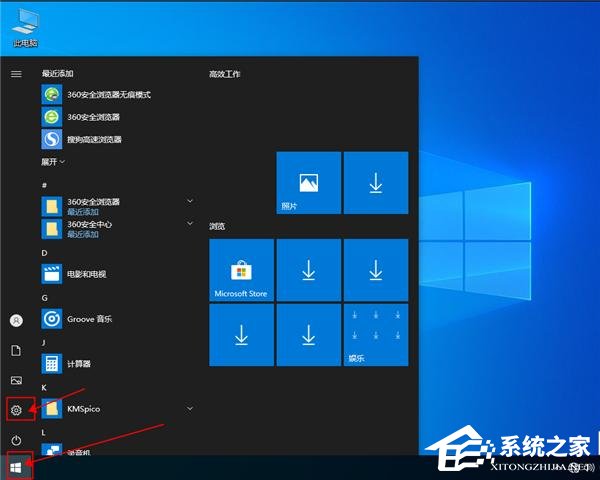Open the 照片 Photos tile
This screenshot has height=480, width=600.
[308, 183]
